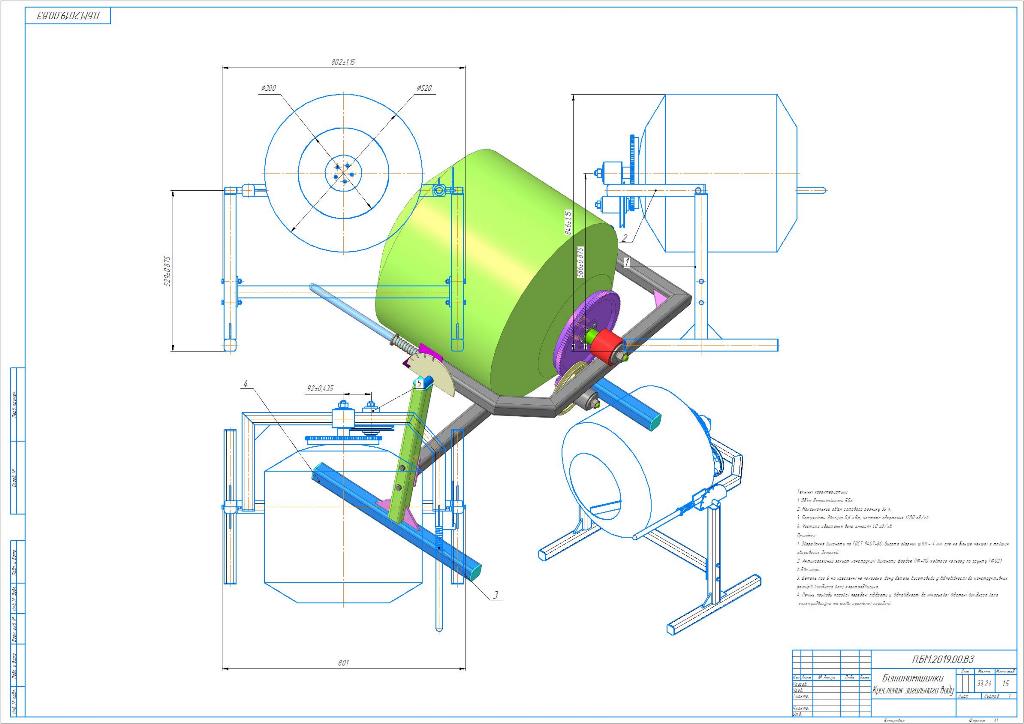Select the ПБМ.2019.00.ВЗ title block designation
1024x724 pixels.
[x=942, y=659]
